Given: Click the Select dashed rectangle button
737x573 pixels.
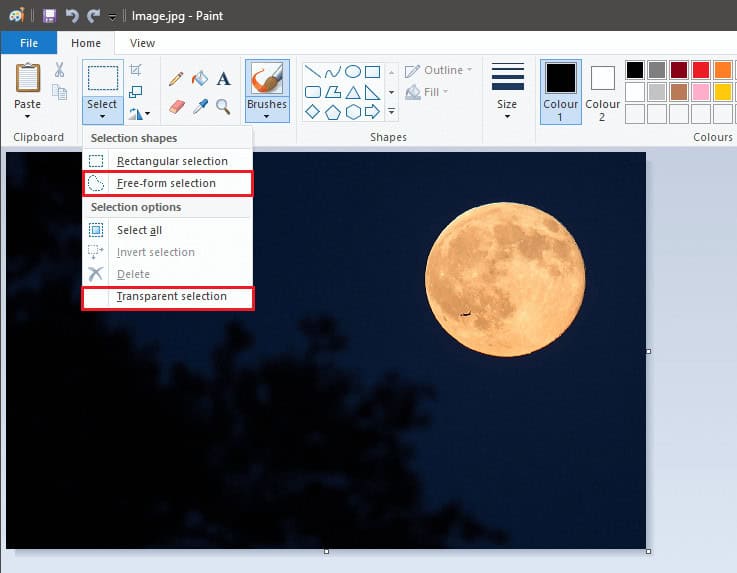Looking at the screenshot, I should (103, 78).
